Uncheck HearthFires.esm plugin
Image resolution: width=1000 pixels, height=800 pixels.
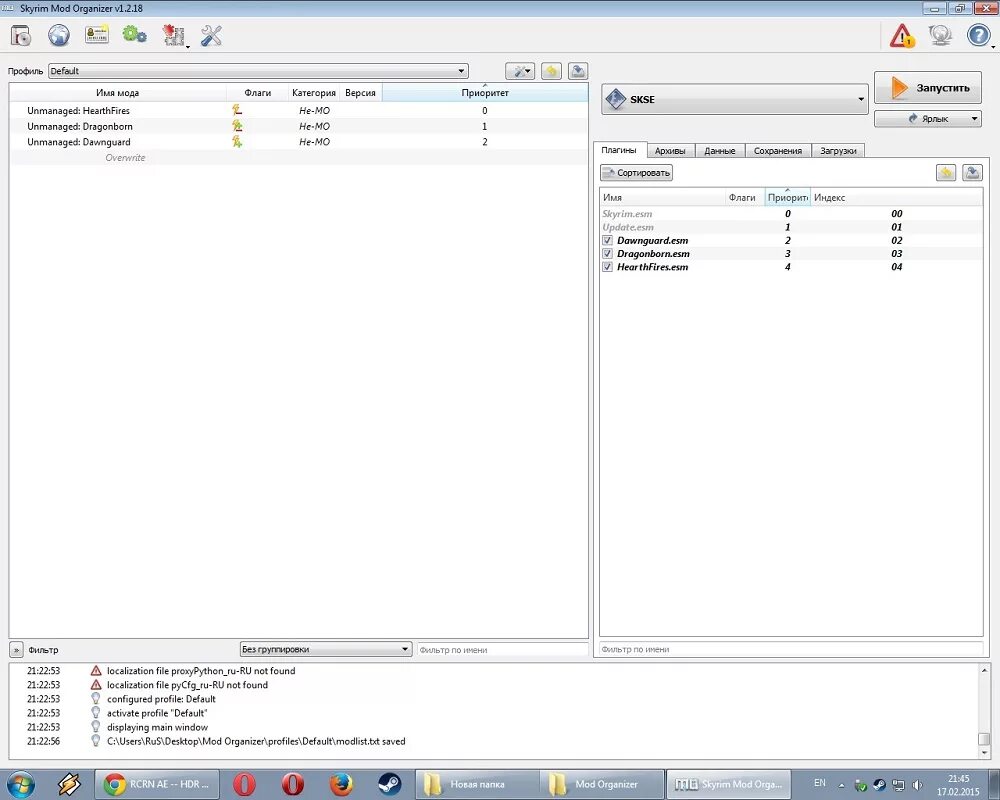click(x=607, y=267)
